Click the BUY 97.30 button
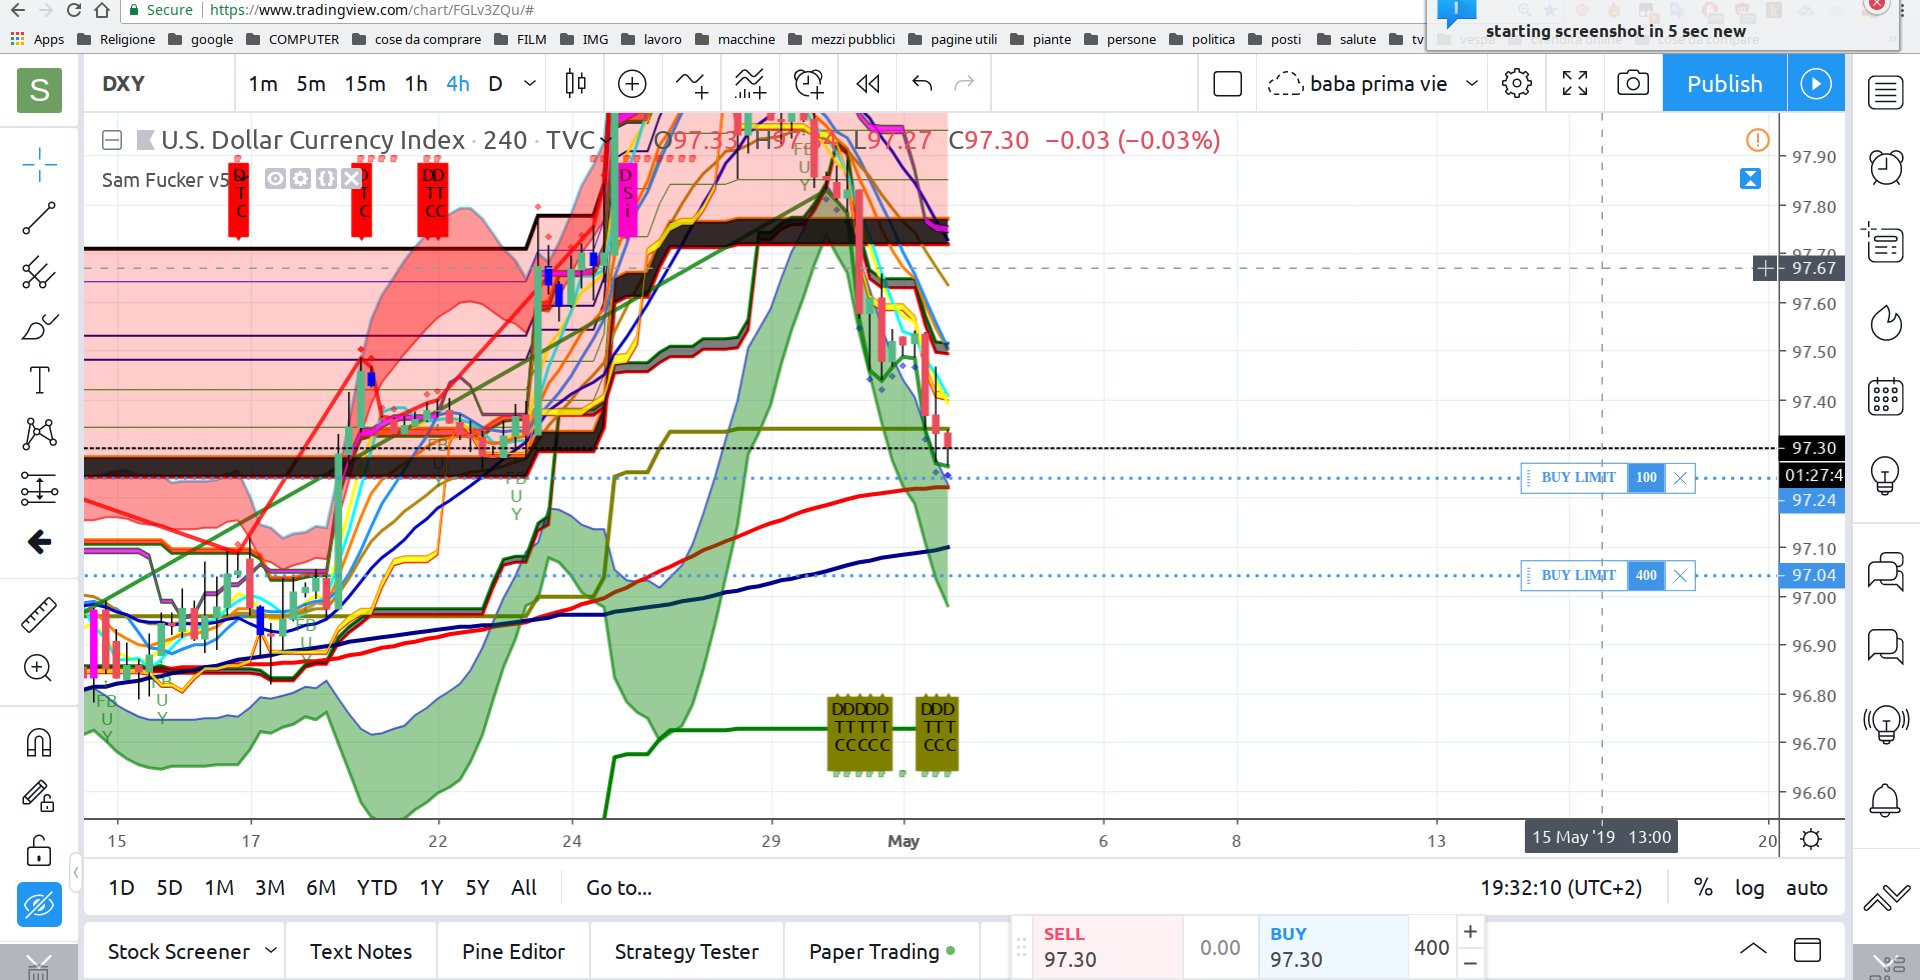This screenshot has height=980, width=1920. click(1333, 947)
